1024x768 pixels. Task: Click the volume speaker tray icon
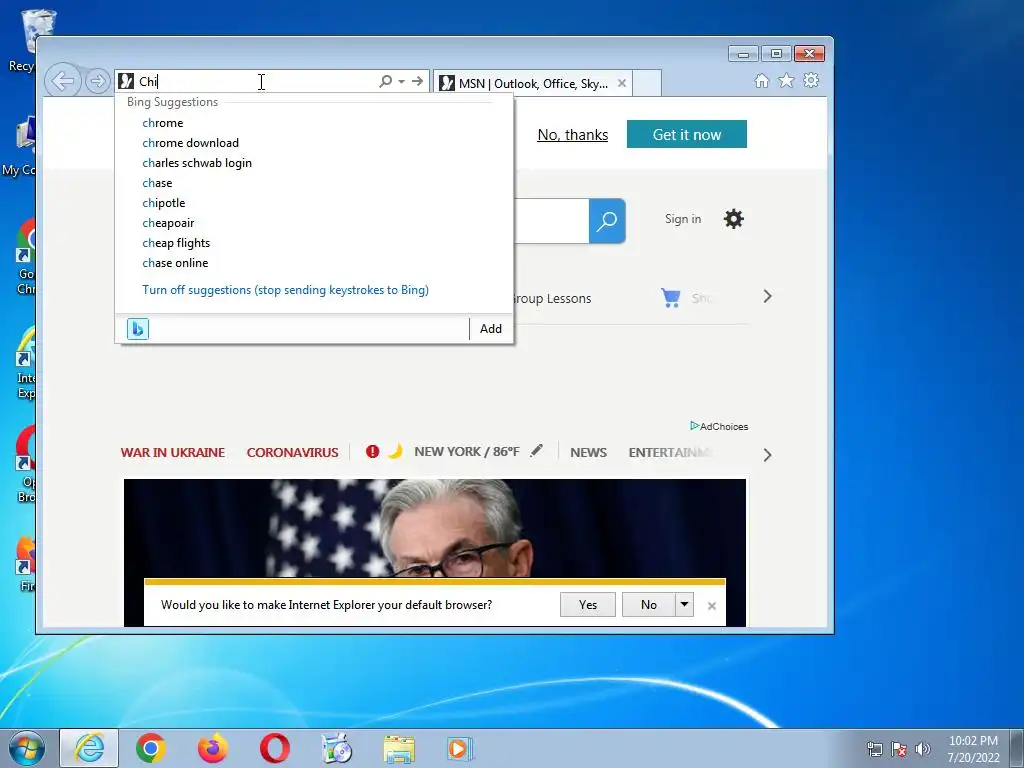tap(923, 749)
